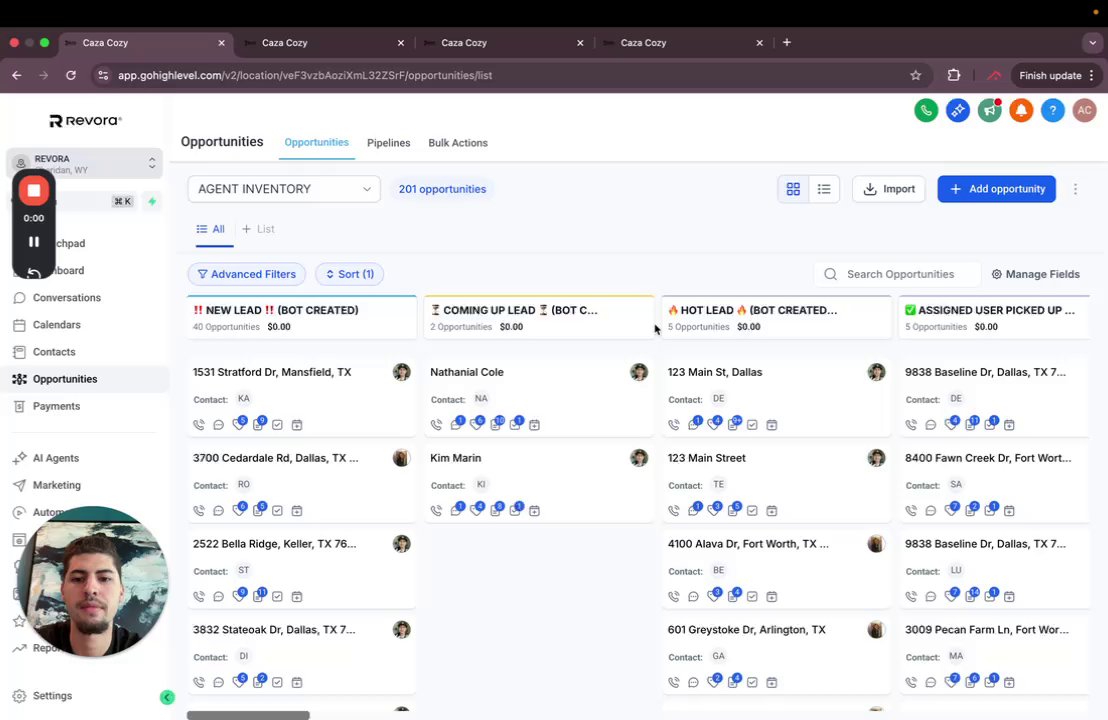Screen dimensions: 1108x720
Task: Click the Import button
Action: point(889,189)
